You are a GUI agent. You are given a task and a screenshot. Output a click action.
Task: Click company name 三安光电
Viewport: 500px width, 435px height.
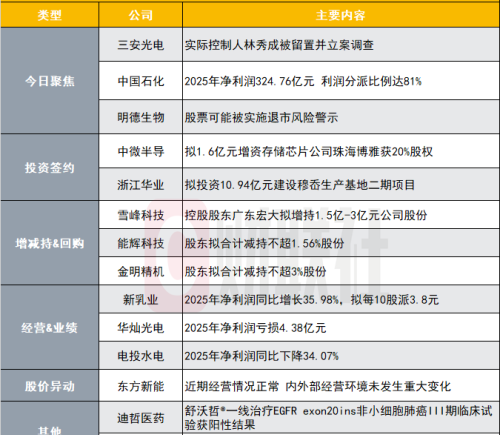pos(141,45)
